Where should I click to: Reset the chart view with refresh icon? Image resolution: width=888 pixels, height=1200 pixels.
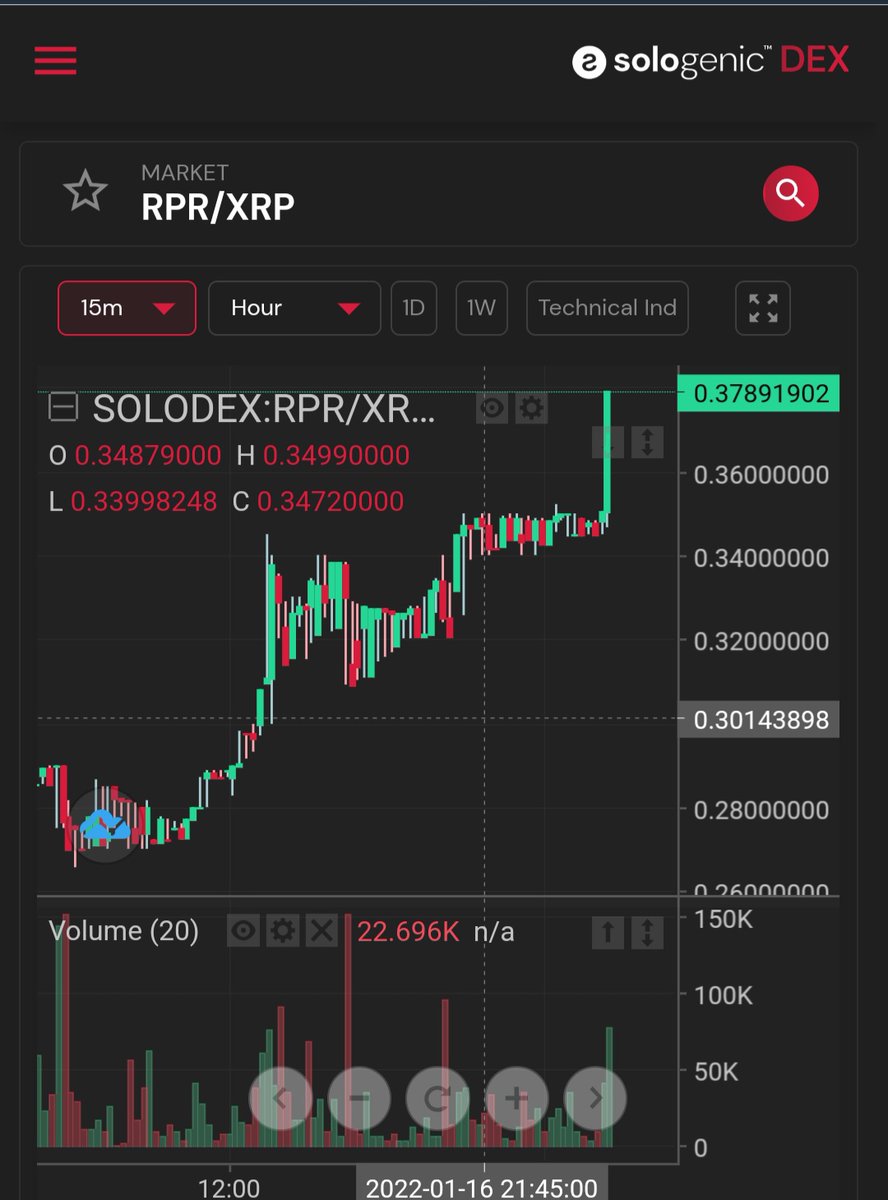click(438, 1098)
